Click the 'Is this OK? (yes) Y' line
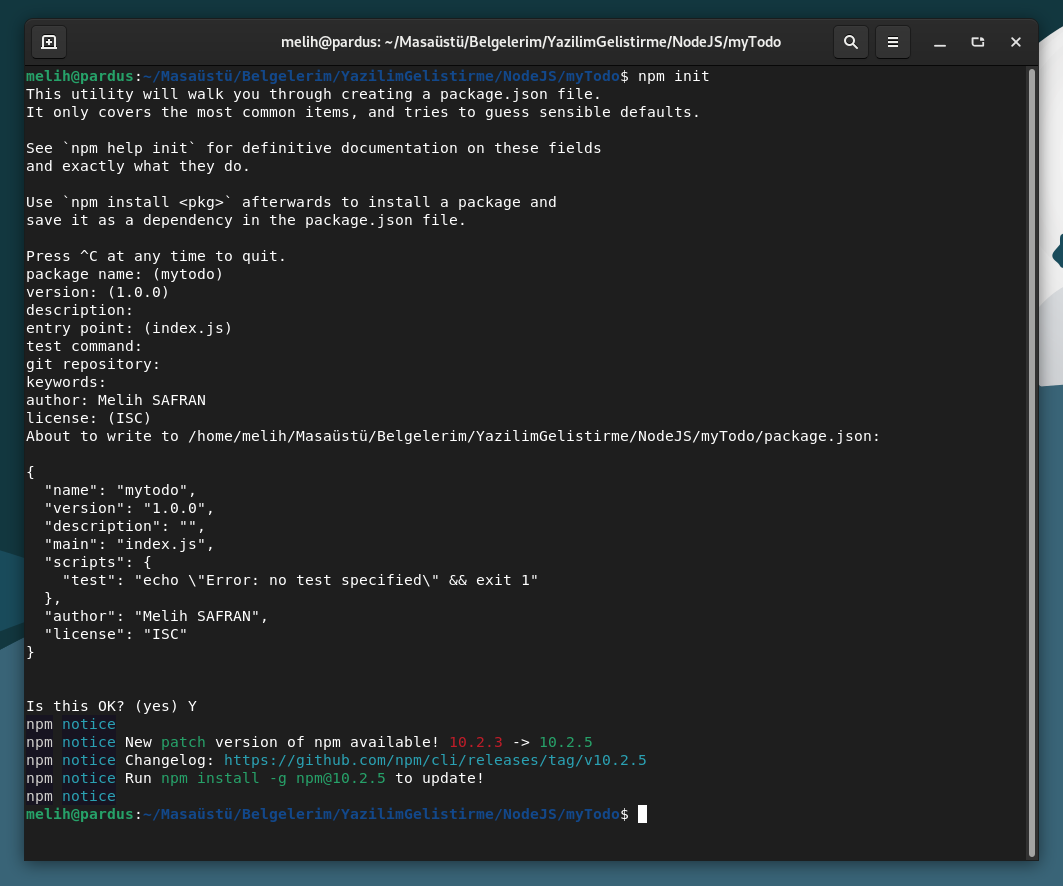This screenshot has height=886, width=1063. tap(111, 706)
